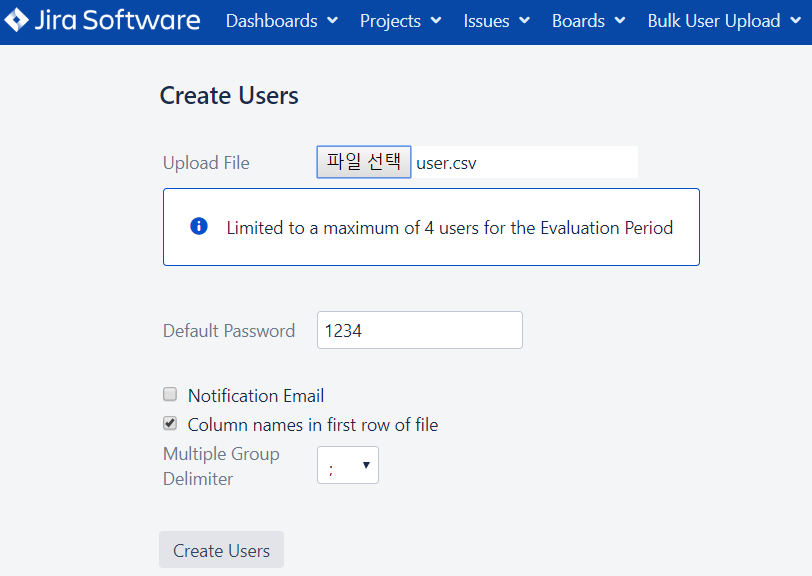Image resolution: width=812 pixels, height=576 pixels.
Task: Expand the Dashboards chevron arrow
Action: [333, 21]
